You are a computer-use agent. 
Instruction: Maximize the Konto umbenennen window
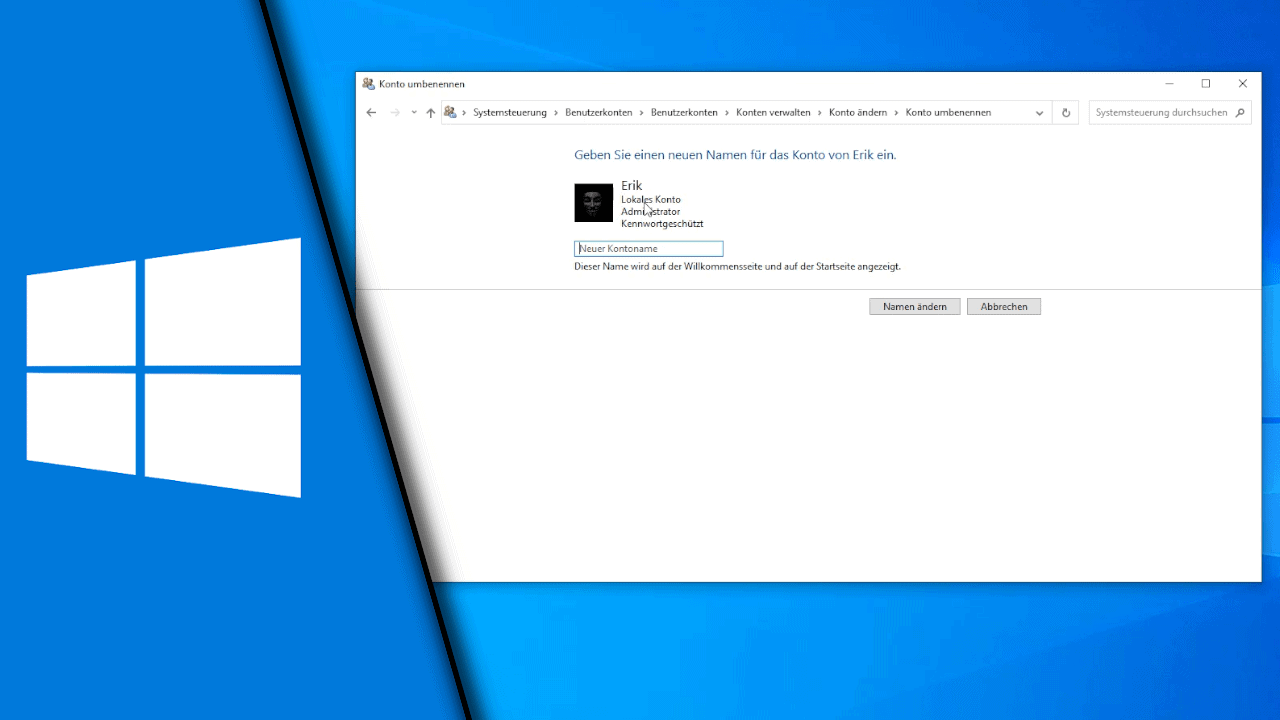[1206, 84]
